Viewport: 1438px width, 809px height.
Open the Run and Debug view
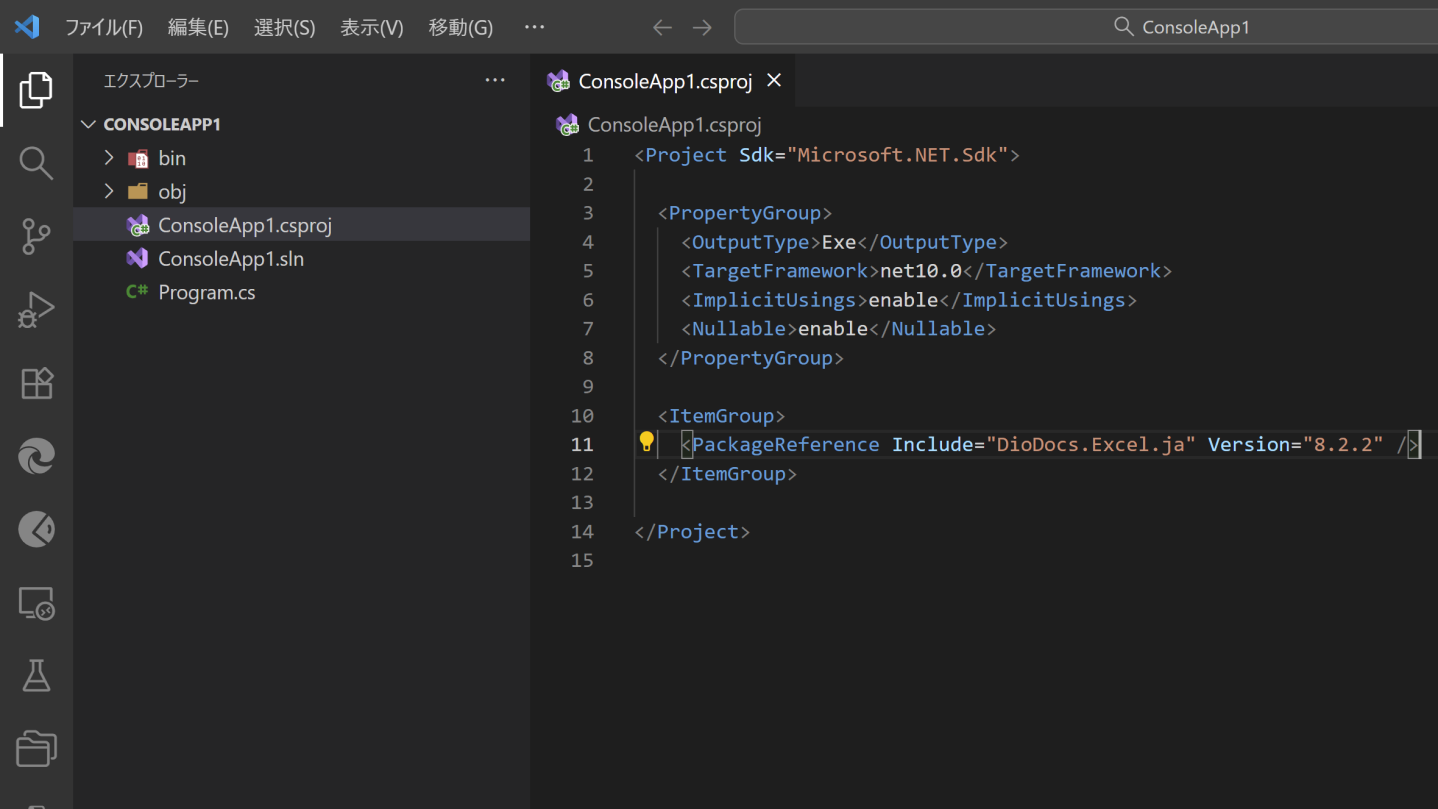(36, 310)
